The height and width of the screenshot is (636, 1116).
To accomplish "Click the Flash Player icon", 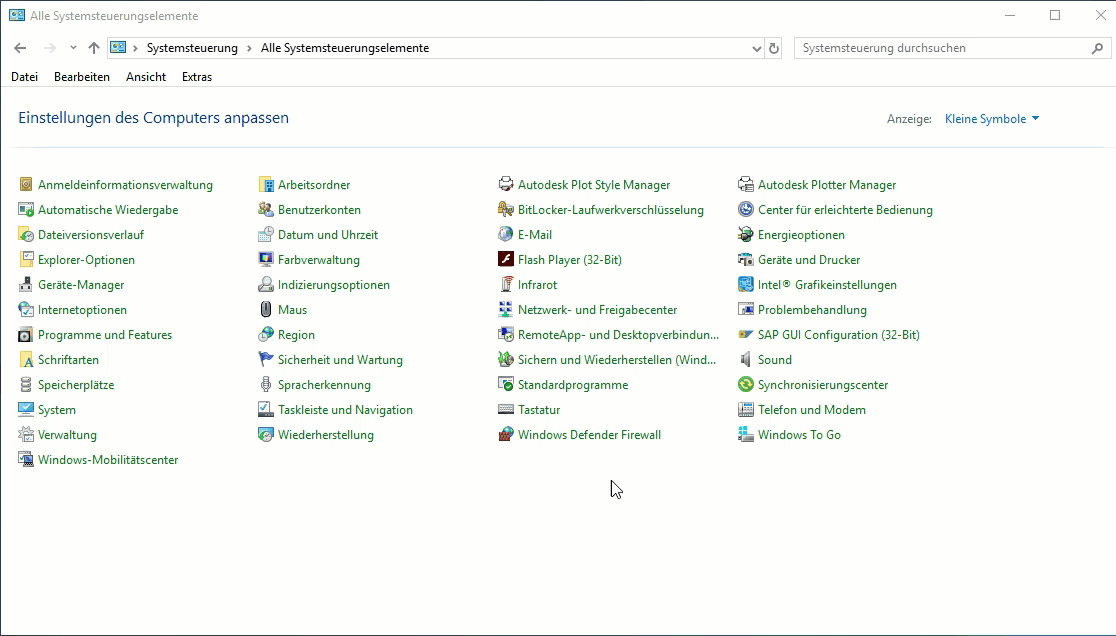I will 505,260.
